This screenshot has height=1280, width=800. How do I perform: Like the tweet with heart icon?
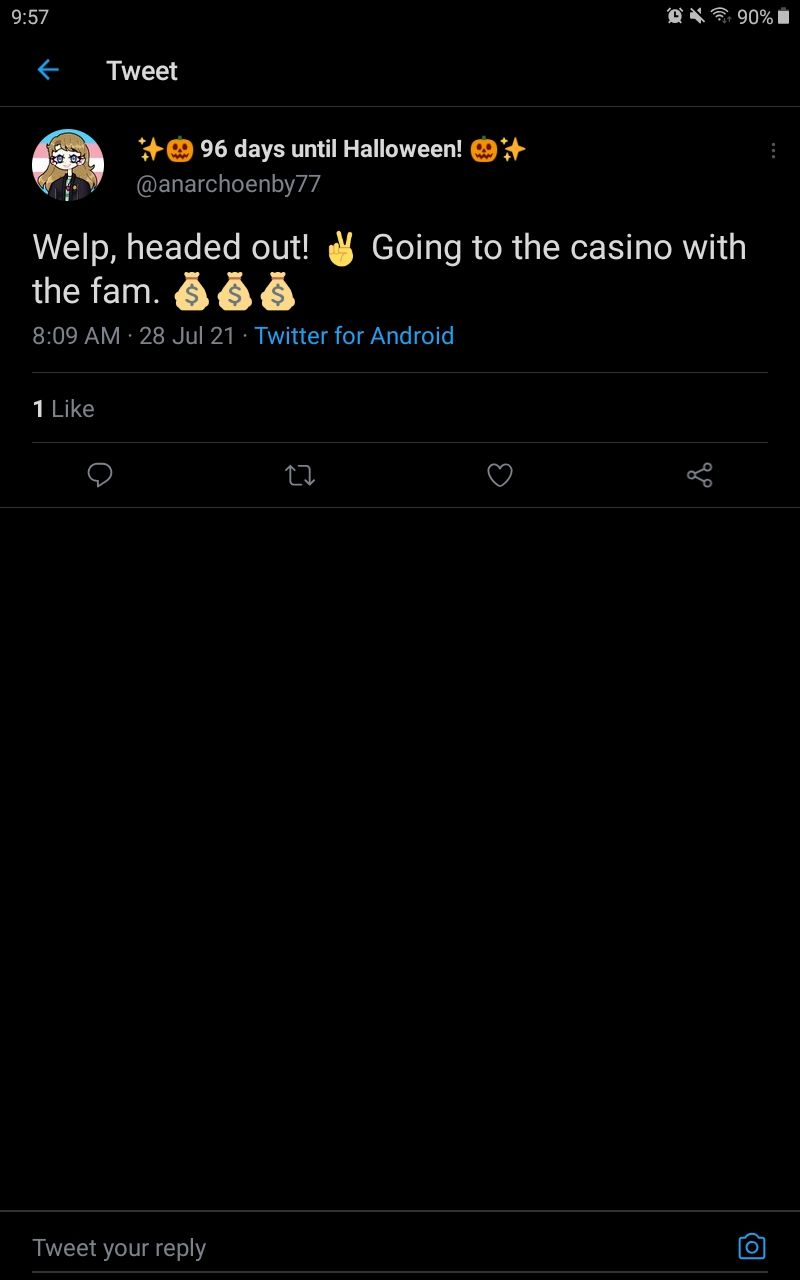click(500, 476)
